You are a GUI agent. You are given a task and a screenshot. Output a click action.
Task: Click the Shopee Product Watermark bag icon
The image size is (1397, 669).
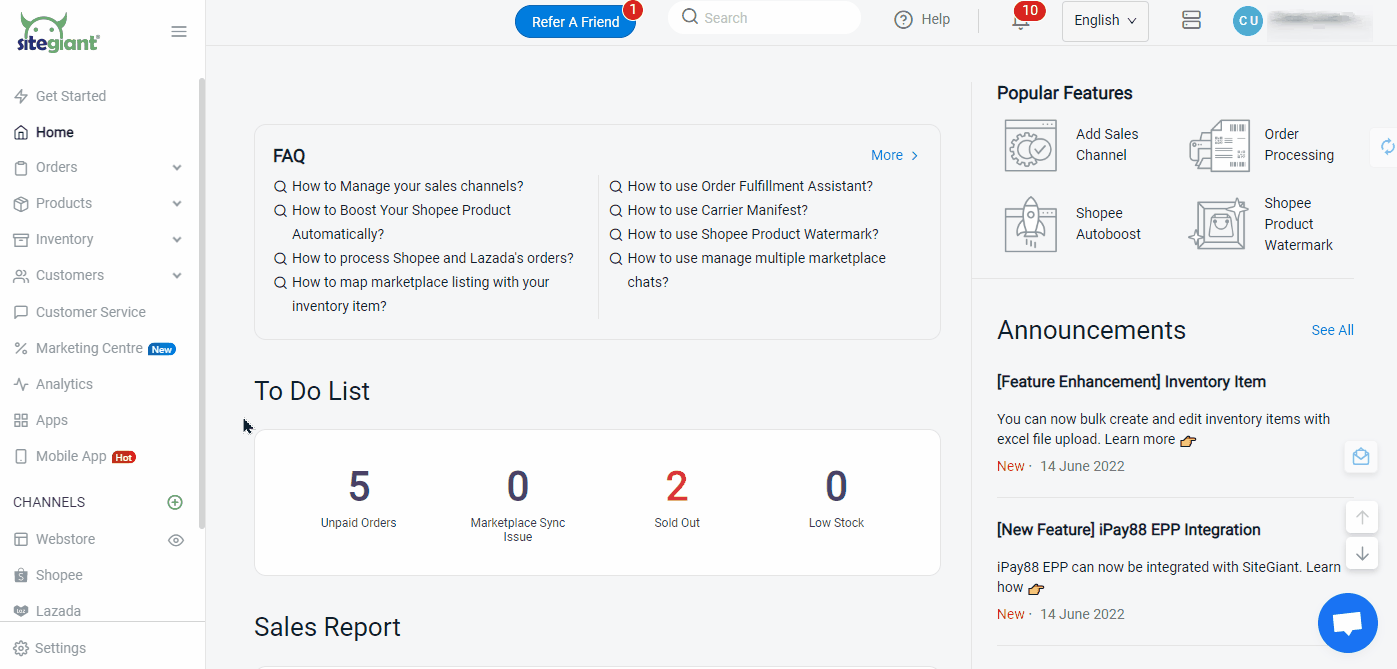(1218, 224)
